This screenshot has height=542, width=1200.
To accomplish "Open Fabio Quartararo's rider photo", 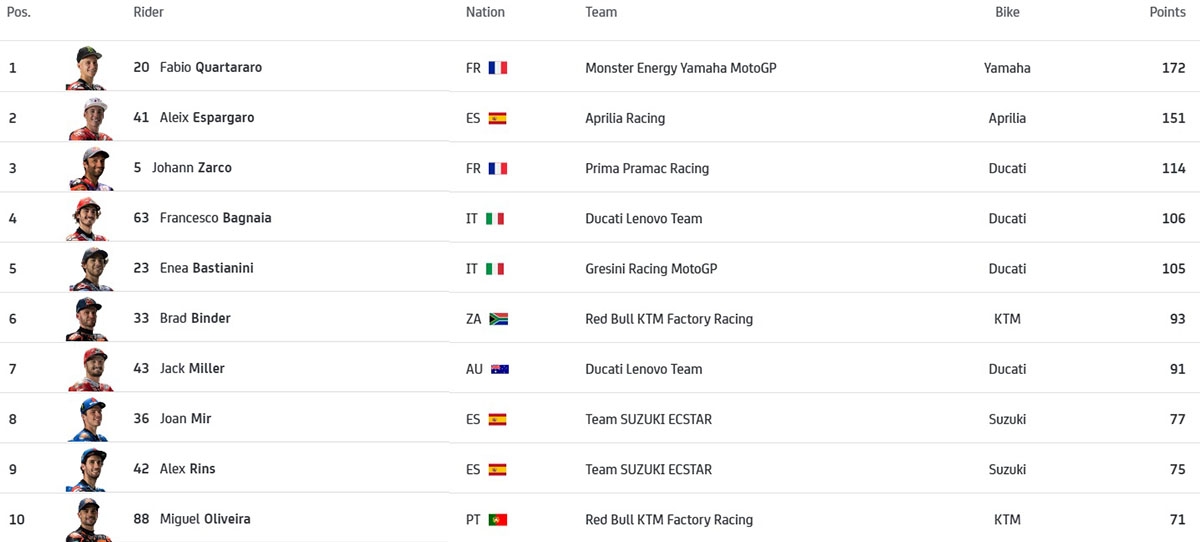I will [87, 68].
